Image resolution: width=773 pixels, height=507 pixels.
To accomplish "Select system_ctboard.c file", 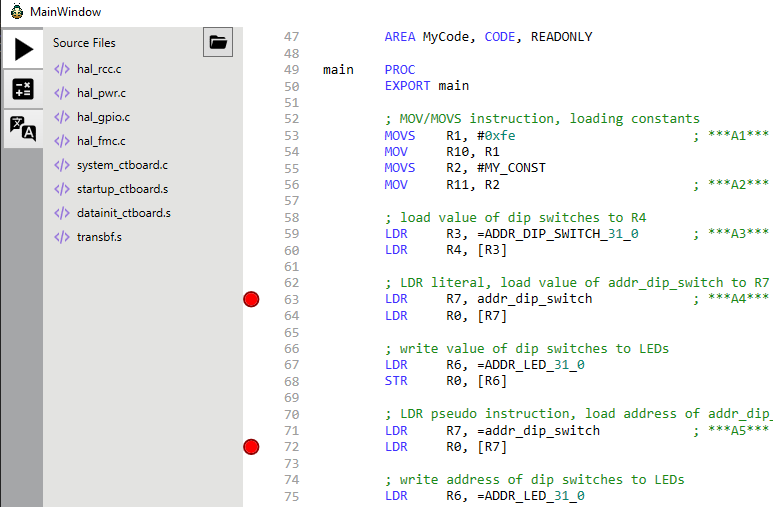I will tap(122, 165).
